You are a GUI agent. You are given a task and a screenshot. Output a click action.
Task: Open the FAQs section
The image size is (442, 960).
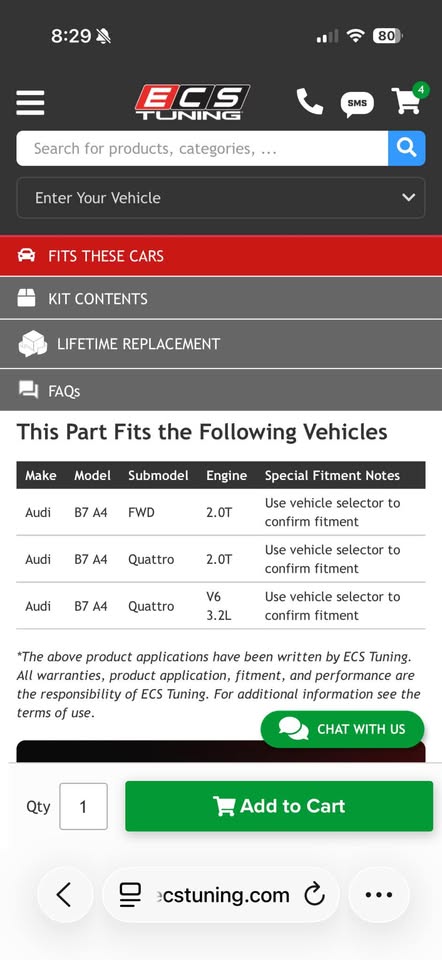[x=221, y=390]
